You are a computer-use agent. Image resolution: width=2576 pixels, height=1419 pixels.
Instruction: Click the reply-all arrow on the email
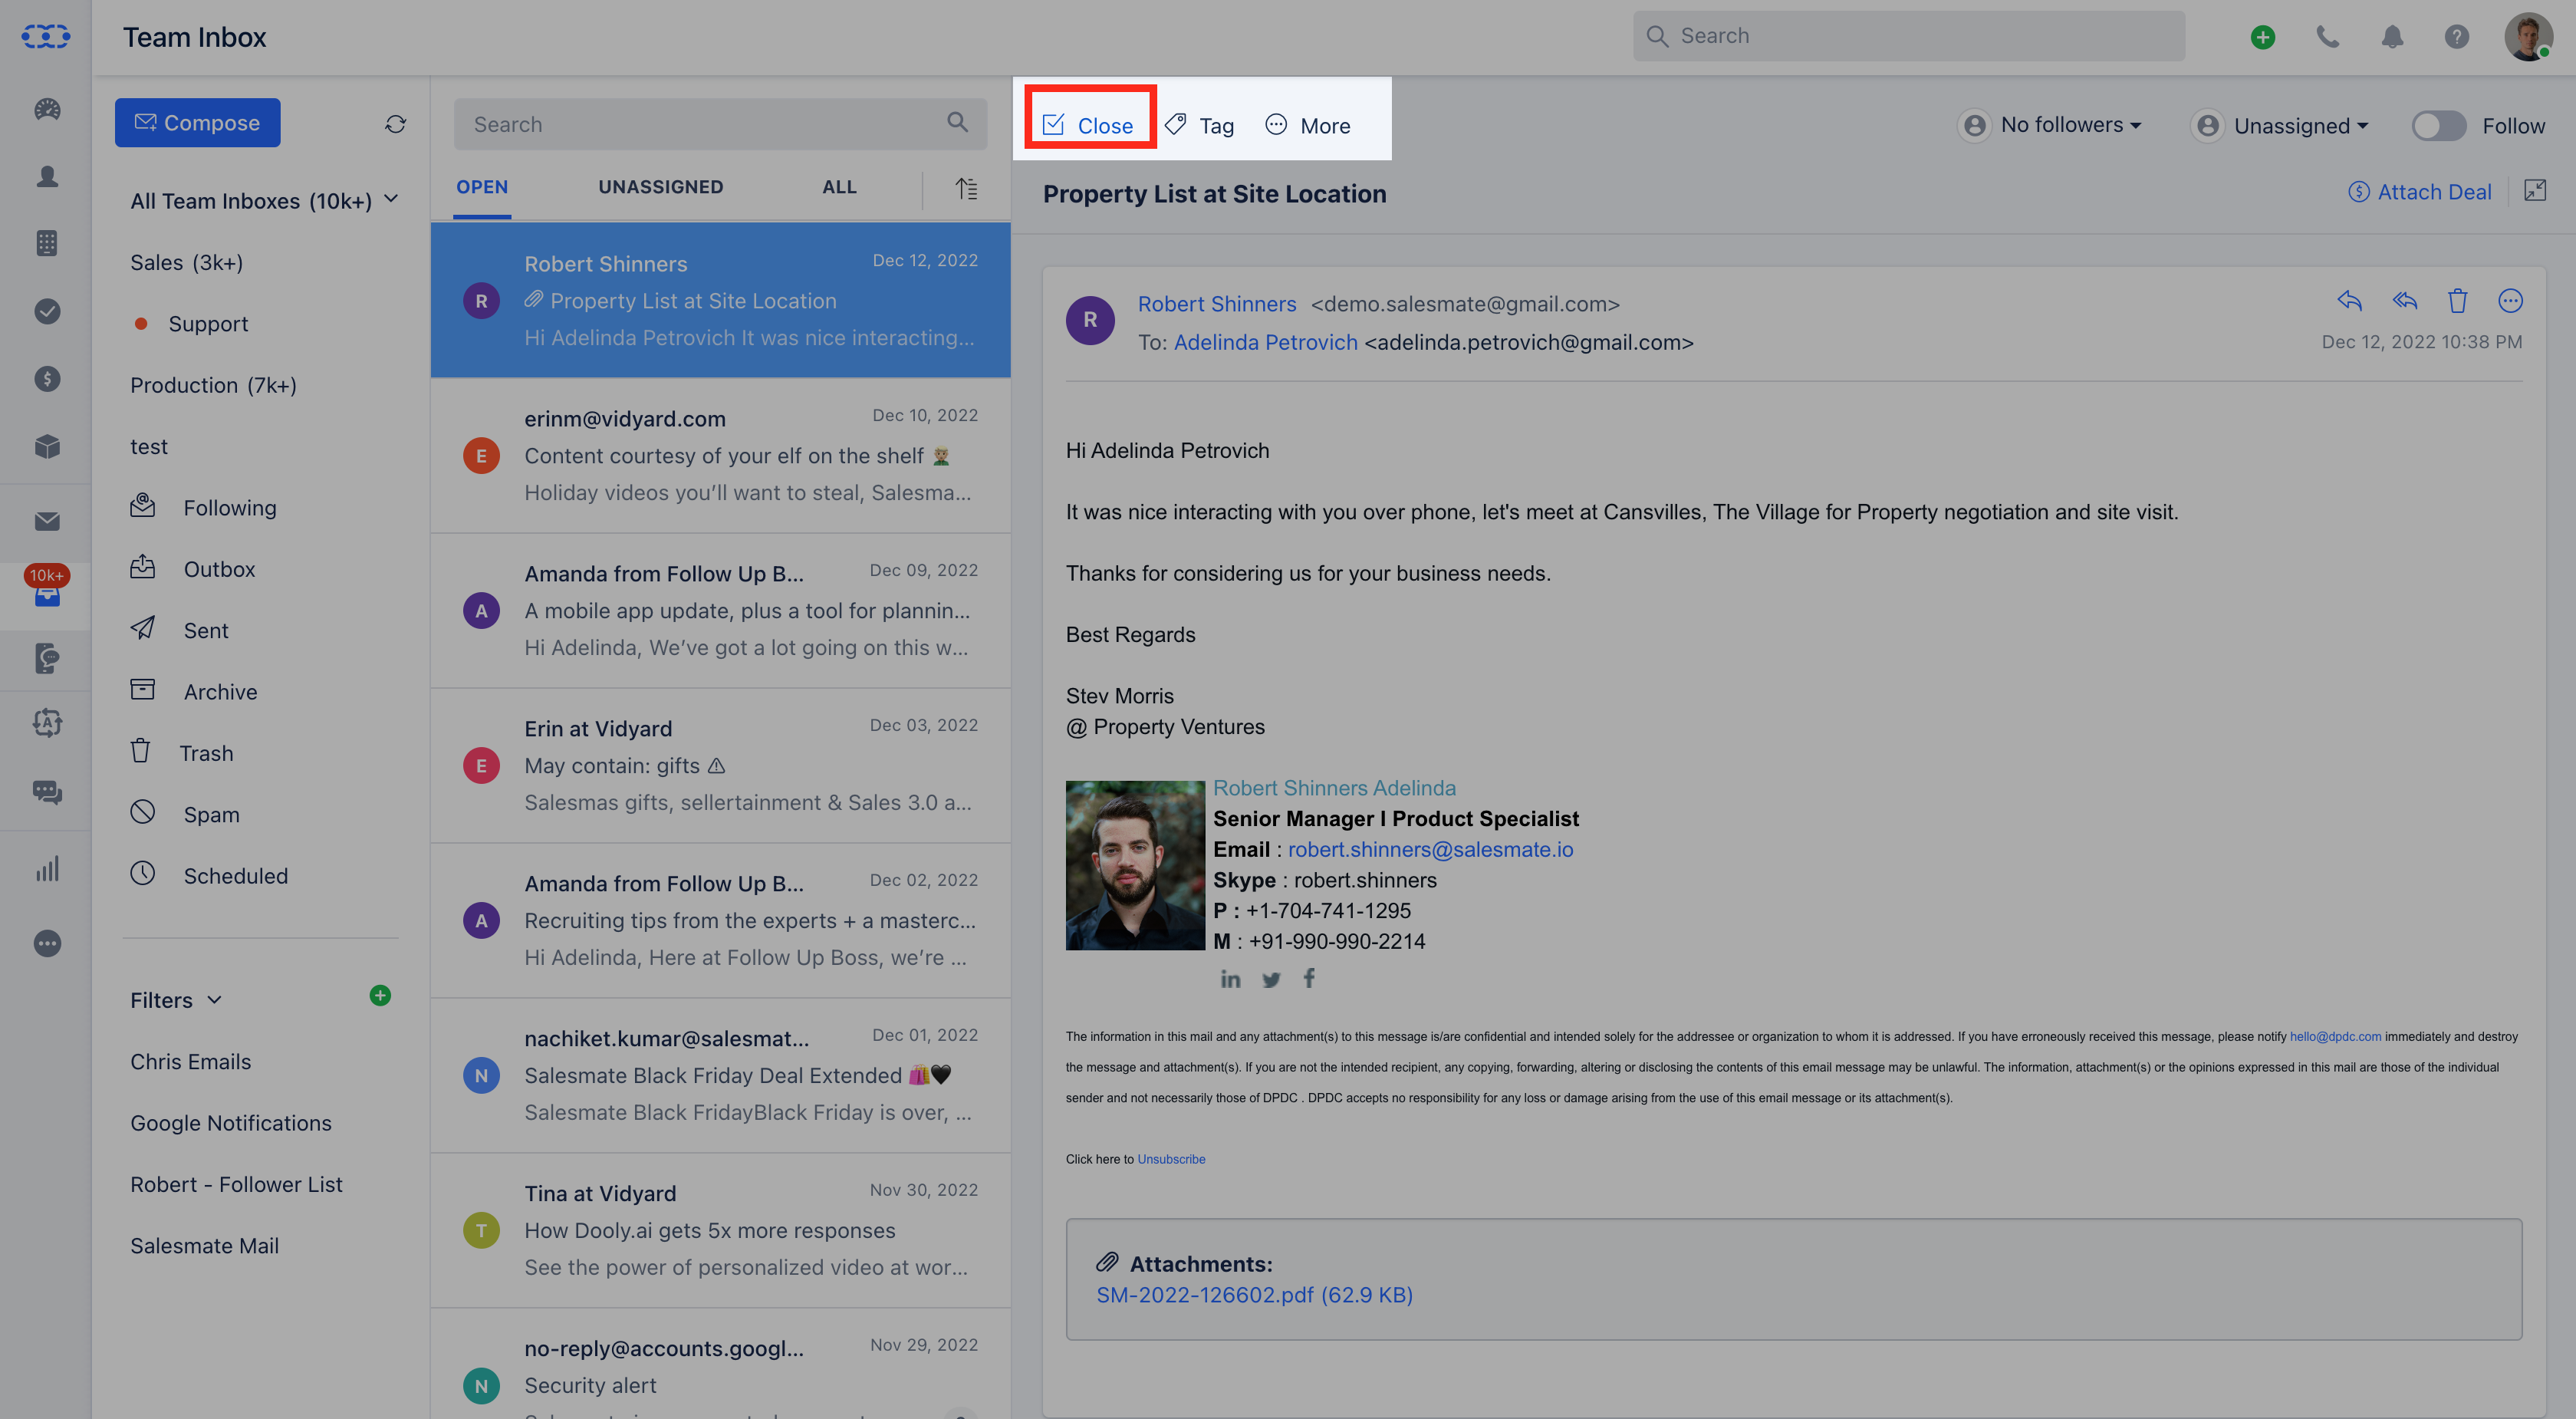(x=2405, y=300)
